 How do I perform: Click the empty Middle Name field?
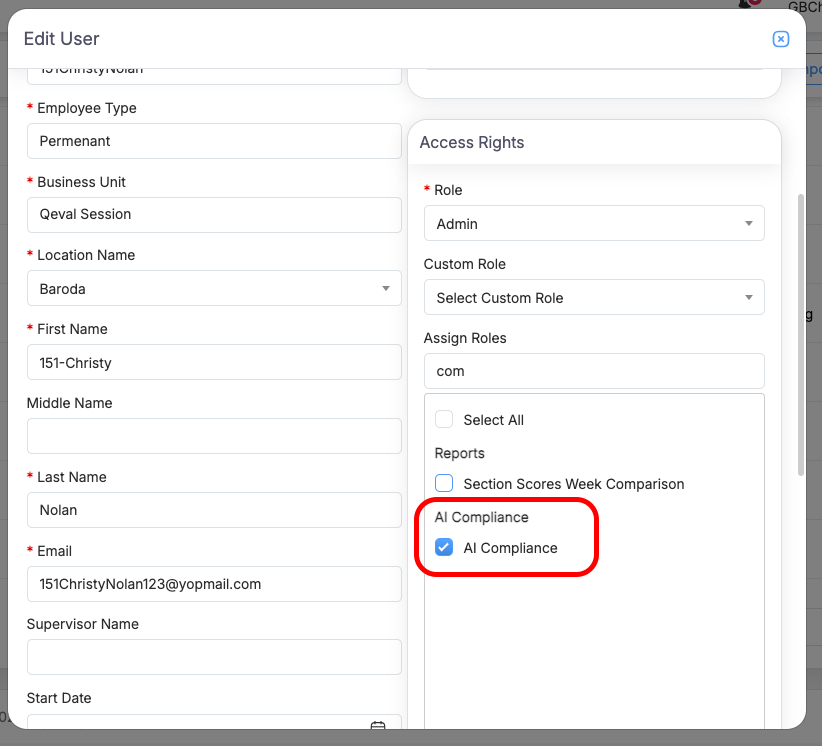pos(214,437)
